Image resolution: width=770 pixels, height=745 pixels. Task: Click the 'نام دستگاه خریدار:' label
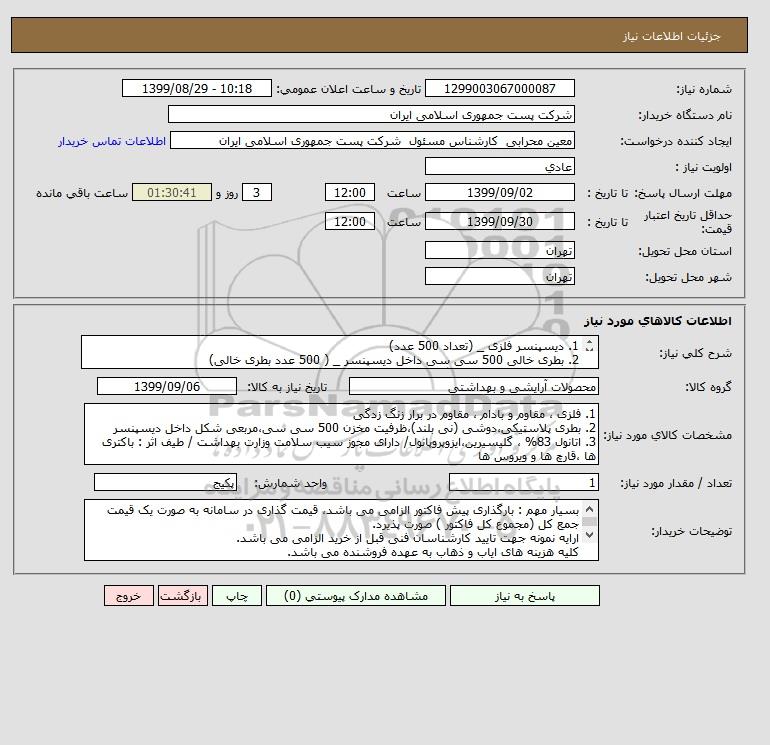coord(685,115)
